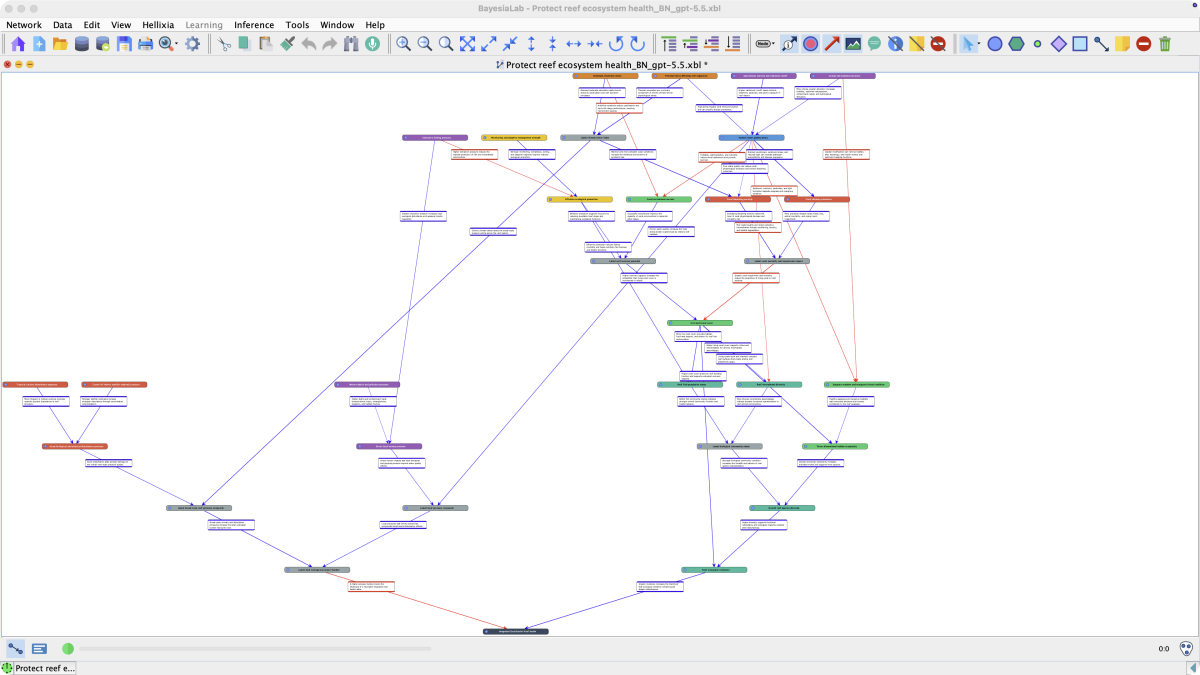Select the dark target node at bottom of graph
Image resolution: width=1200 pixels, height=675 pixels.
point(516,632)
